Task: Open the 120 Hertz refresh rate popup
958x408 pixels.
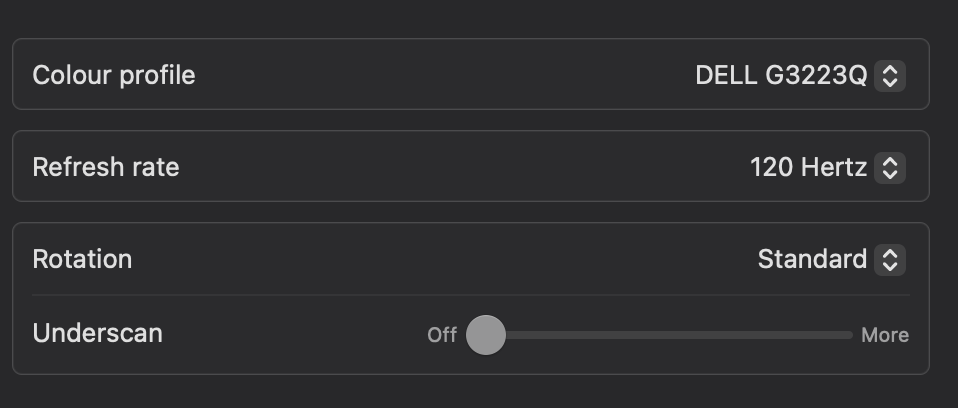Action: point(808,167)
